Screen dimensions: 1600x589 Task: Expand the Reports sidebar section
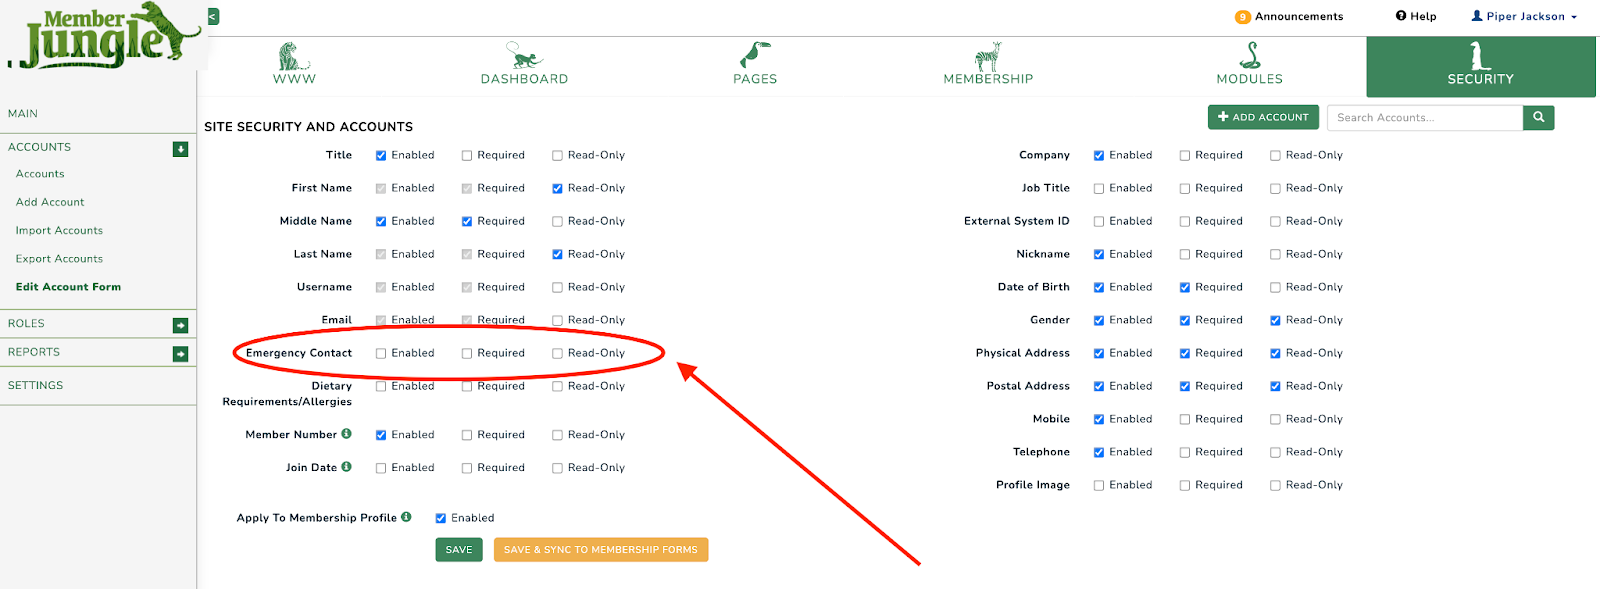click(x=180, y=354)
